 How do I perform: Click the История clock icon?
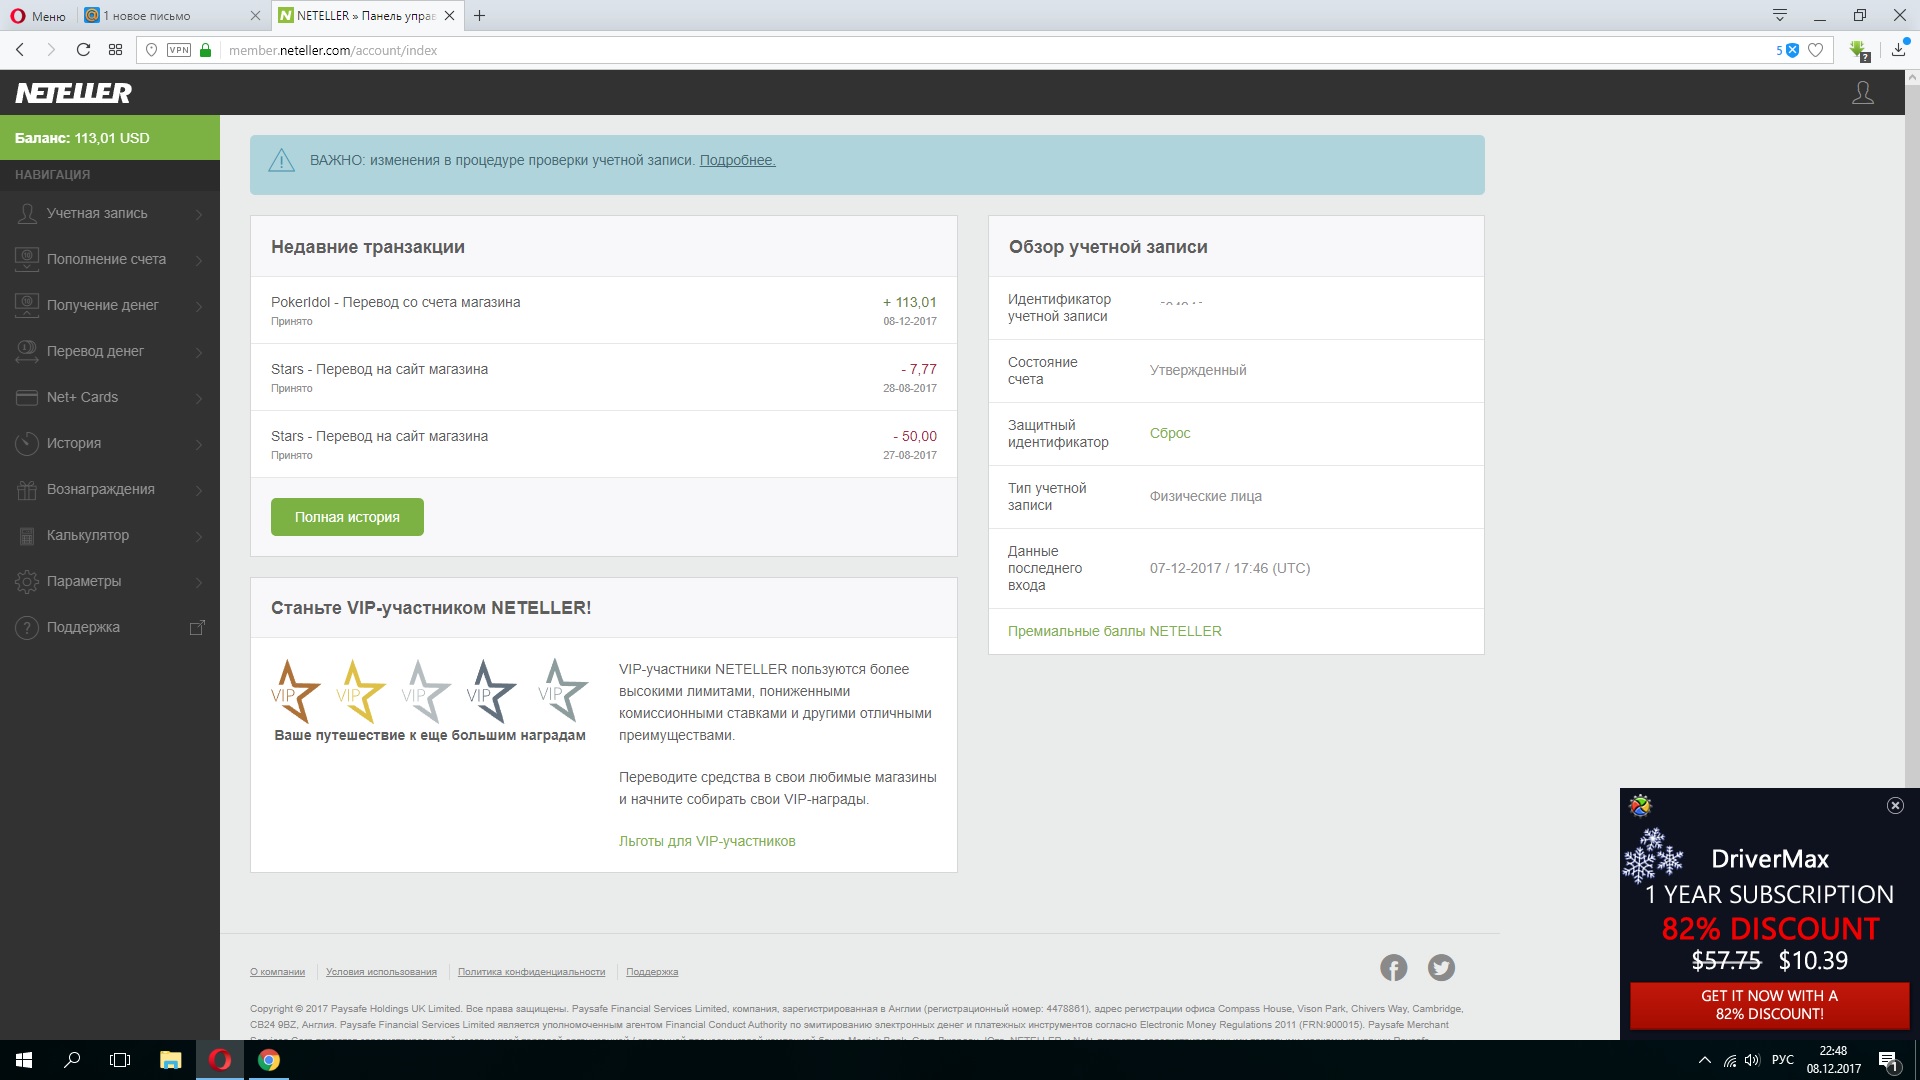(27, 443)
